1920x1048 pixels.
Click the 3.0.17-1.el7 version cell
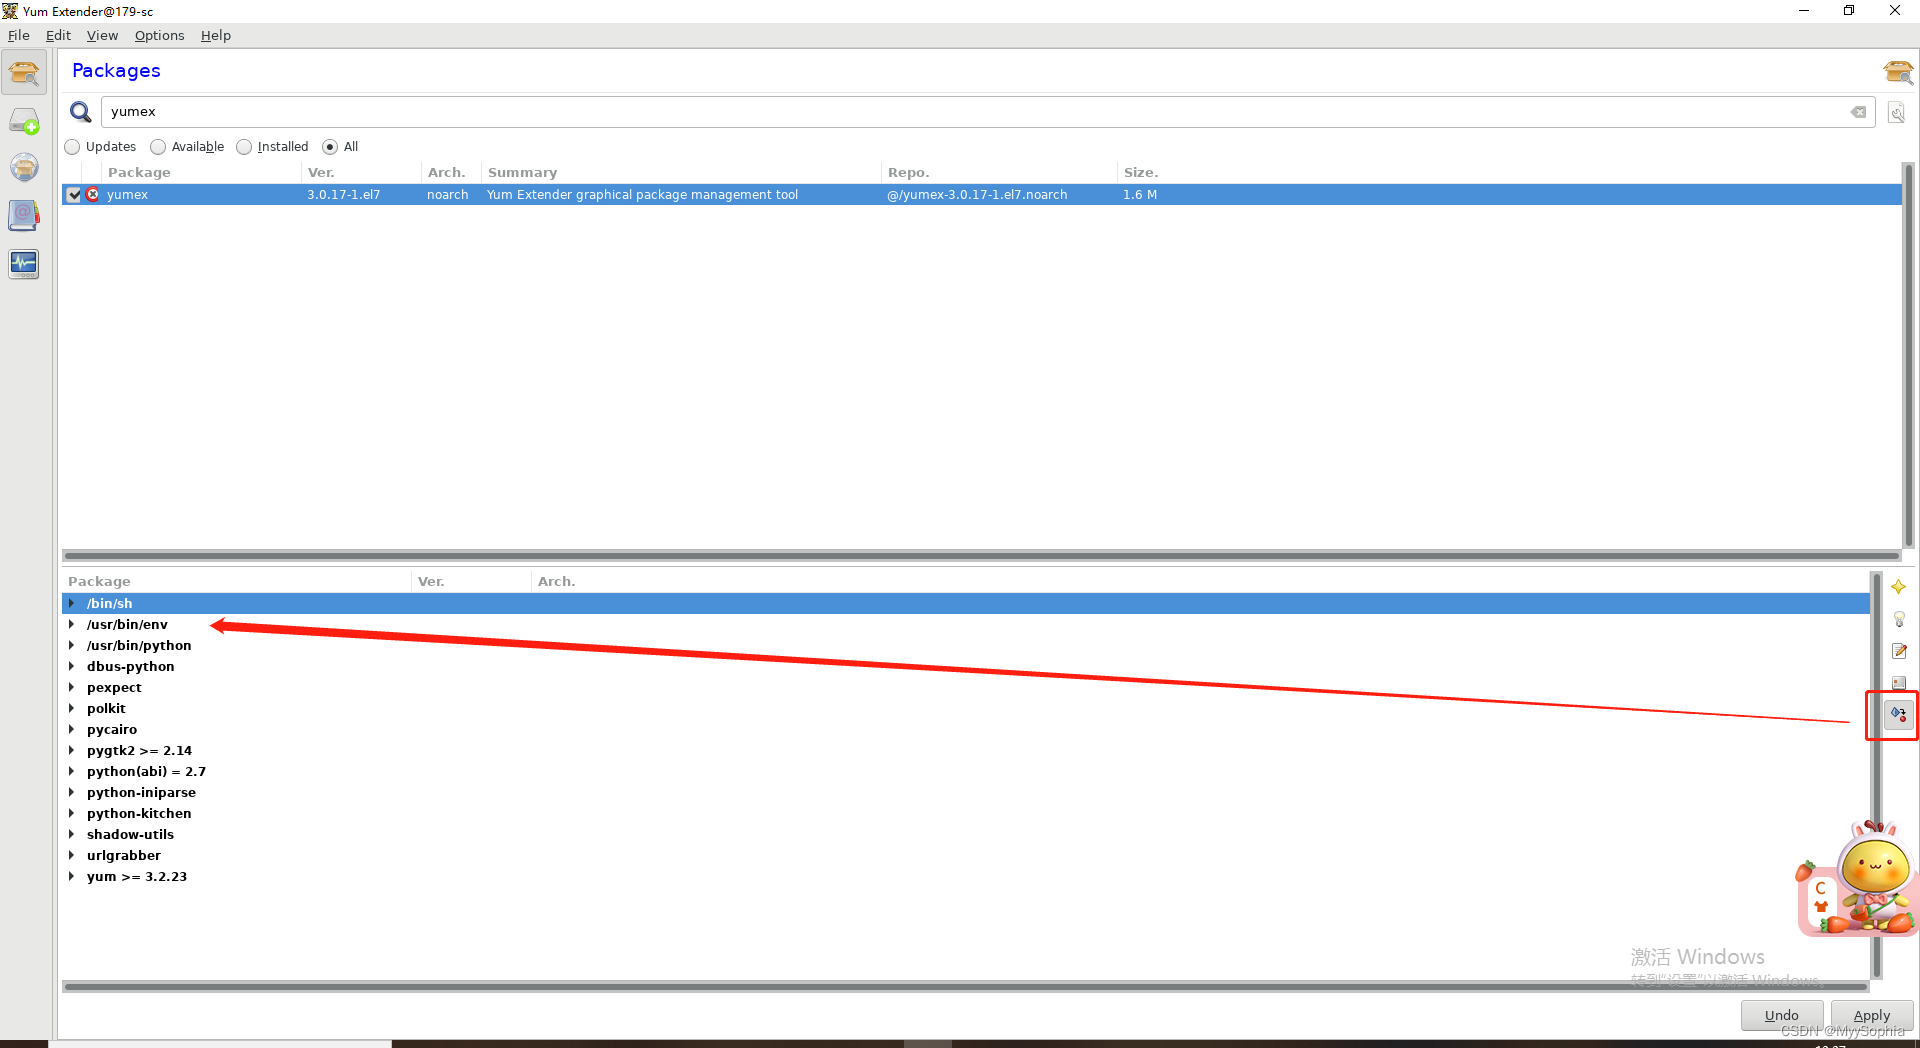click(343, 195)
